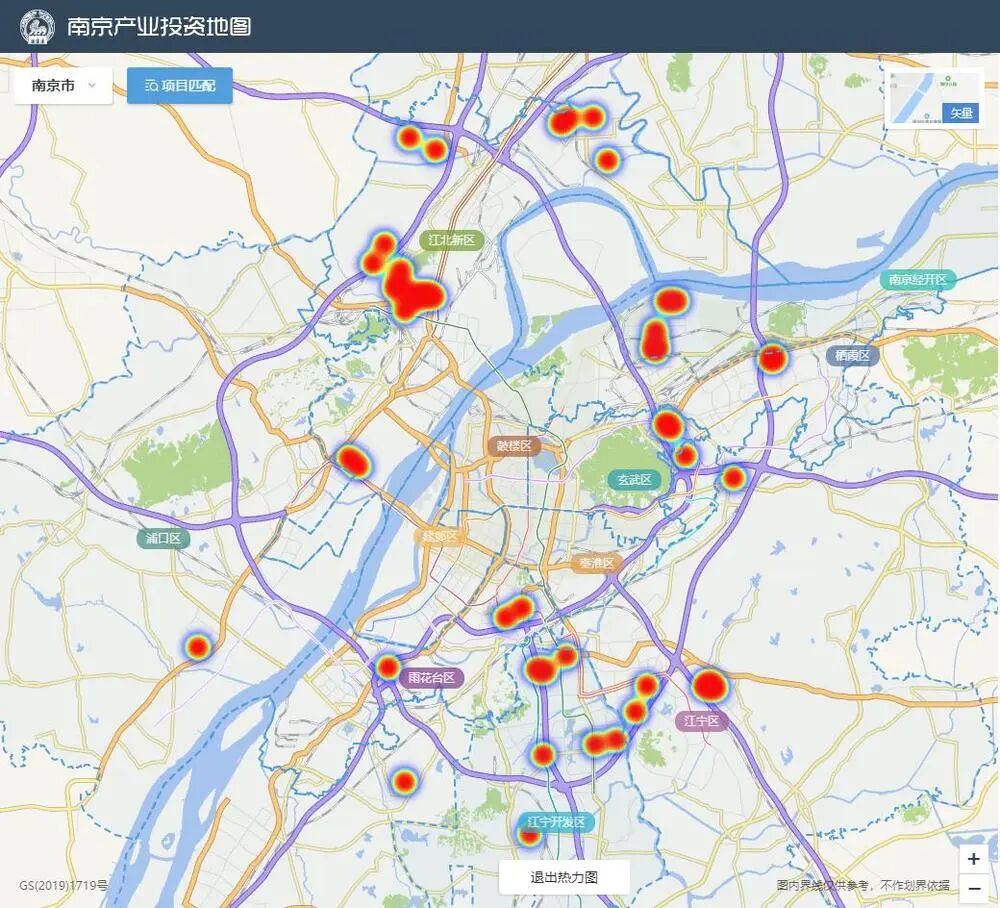
Task: Click heat spot left of 雨花台区 label
Action: 388,668
